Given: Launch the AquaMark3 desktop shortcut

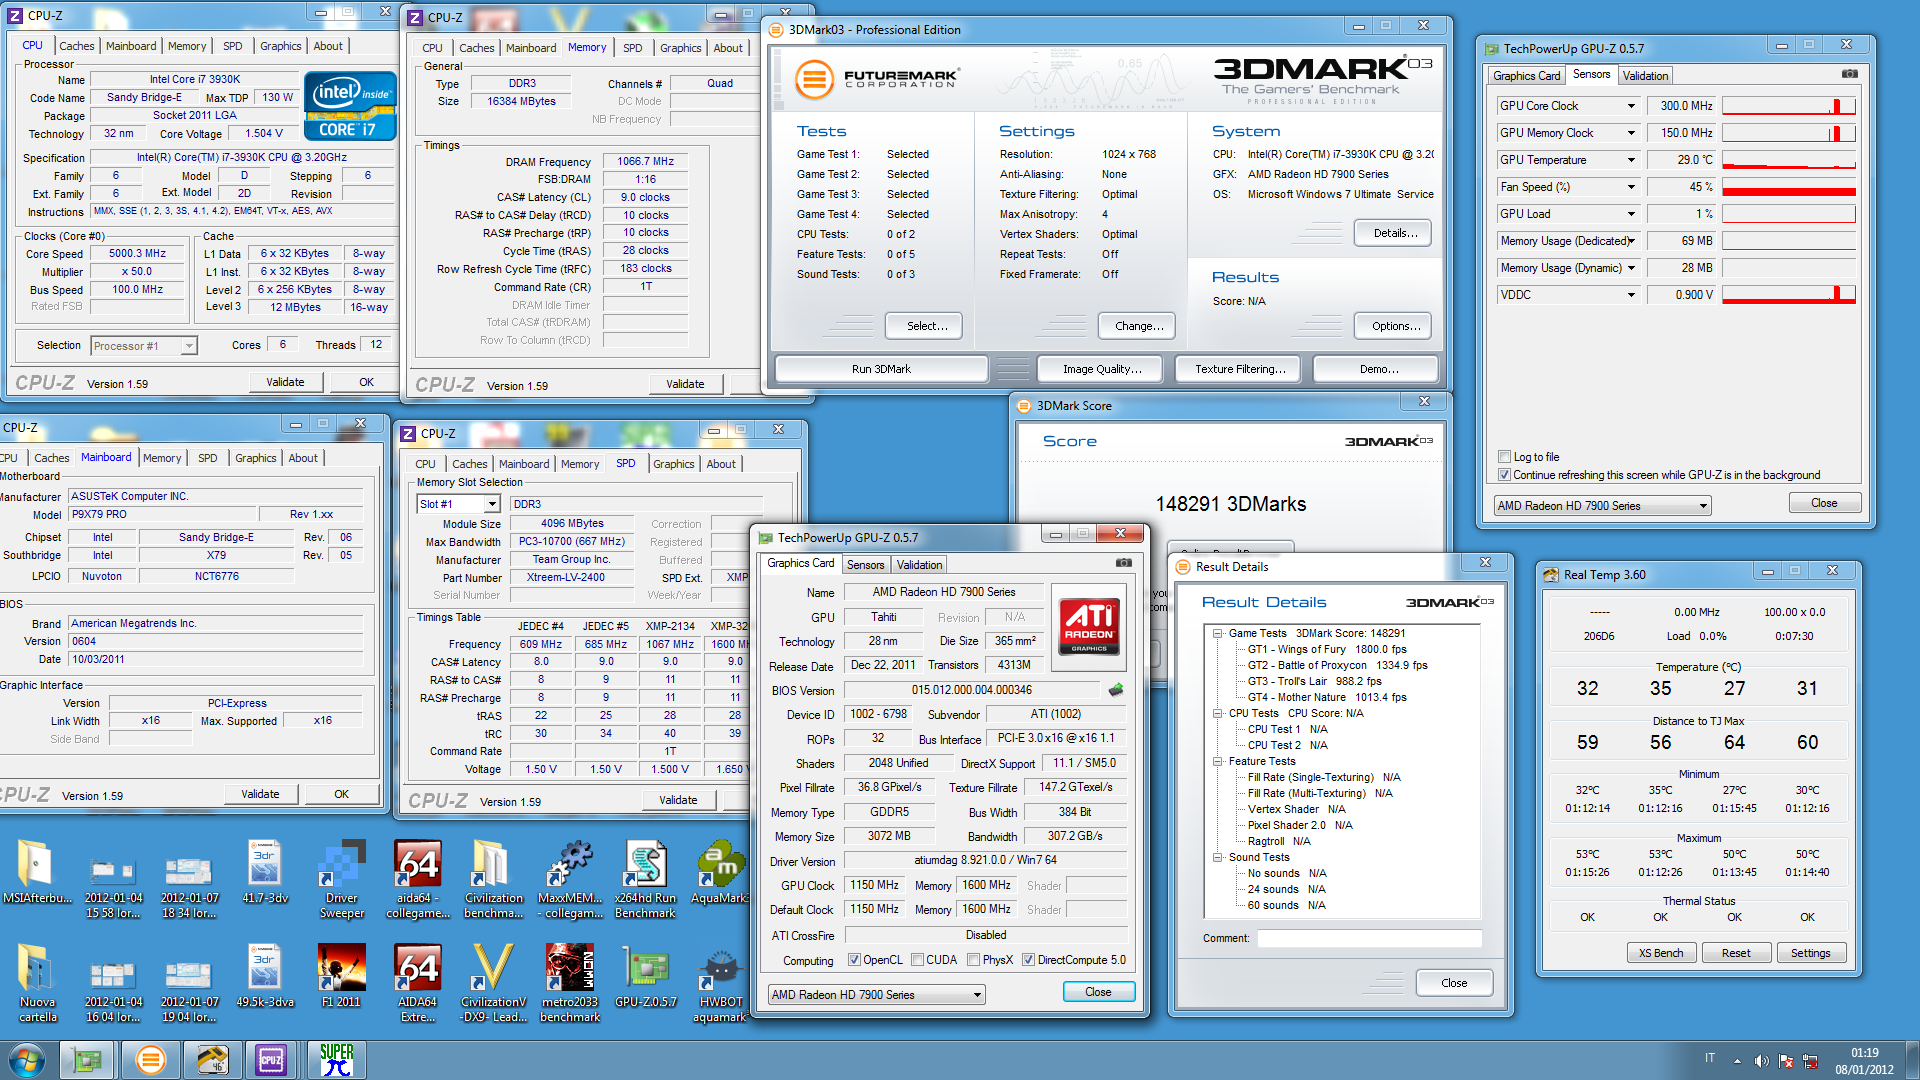Looking at the screenshot, I should [720, 872].
